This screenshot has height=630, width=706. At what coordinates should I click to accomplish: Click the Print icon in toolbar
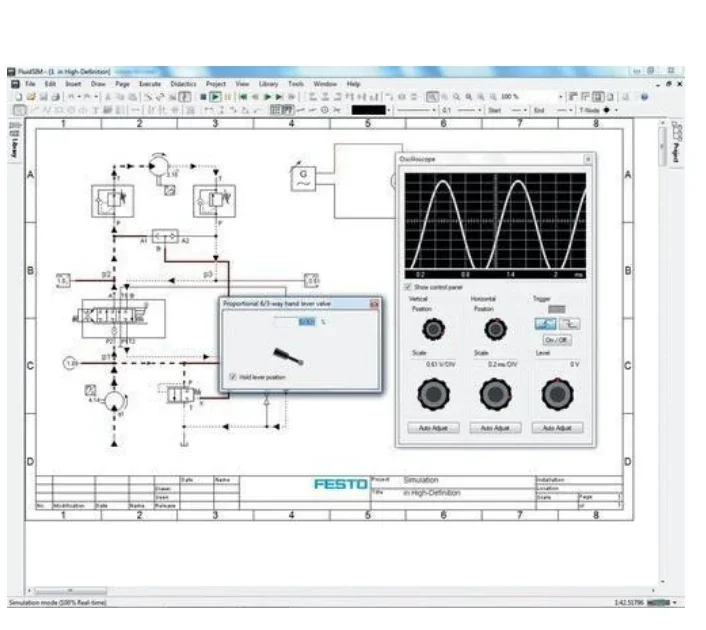click(55, 97)
